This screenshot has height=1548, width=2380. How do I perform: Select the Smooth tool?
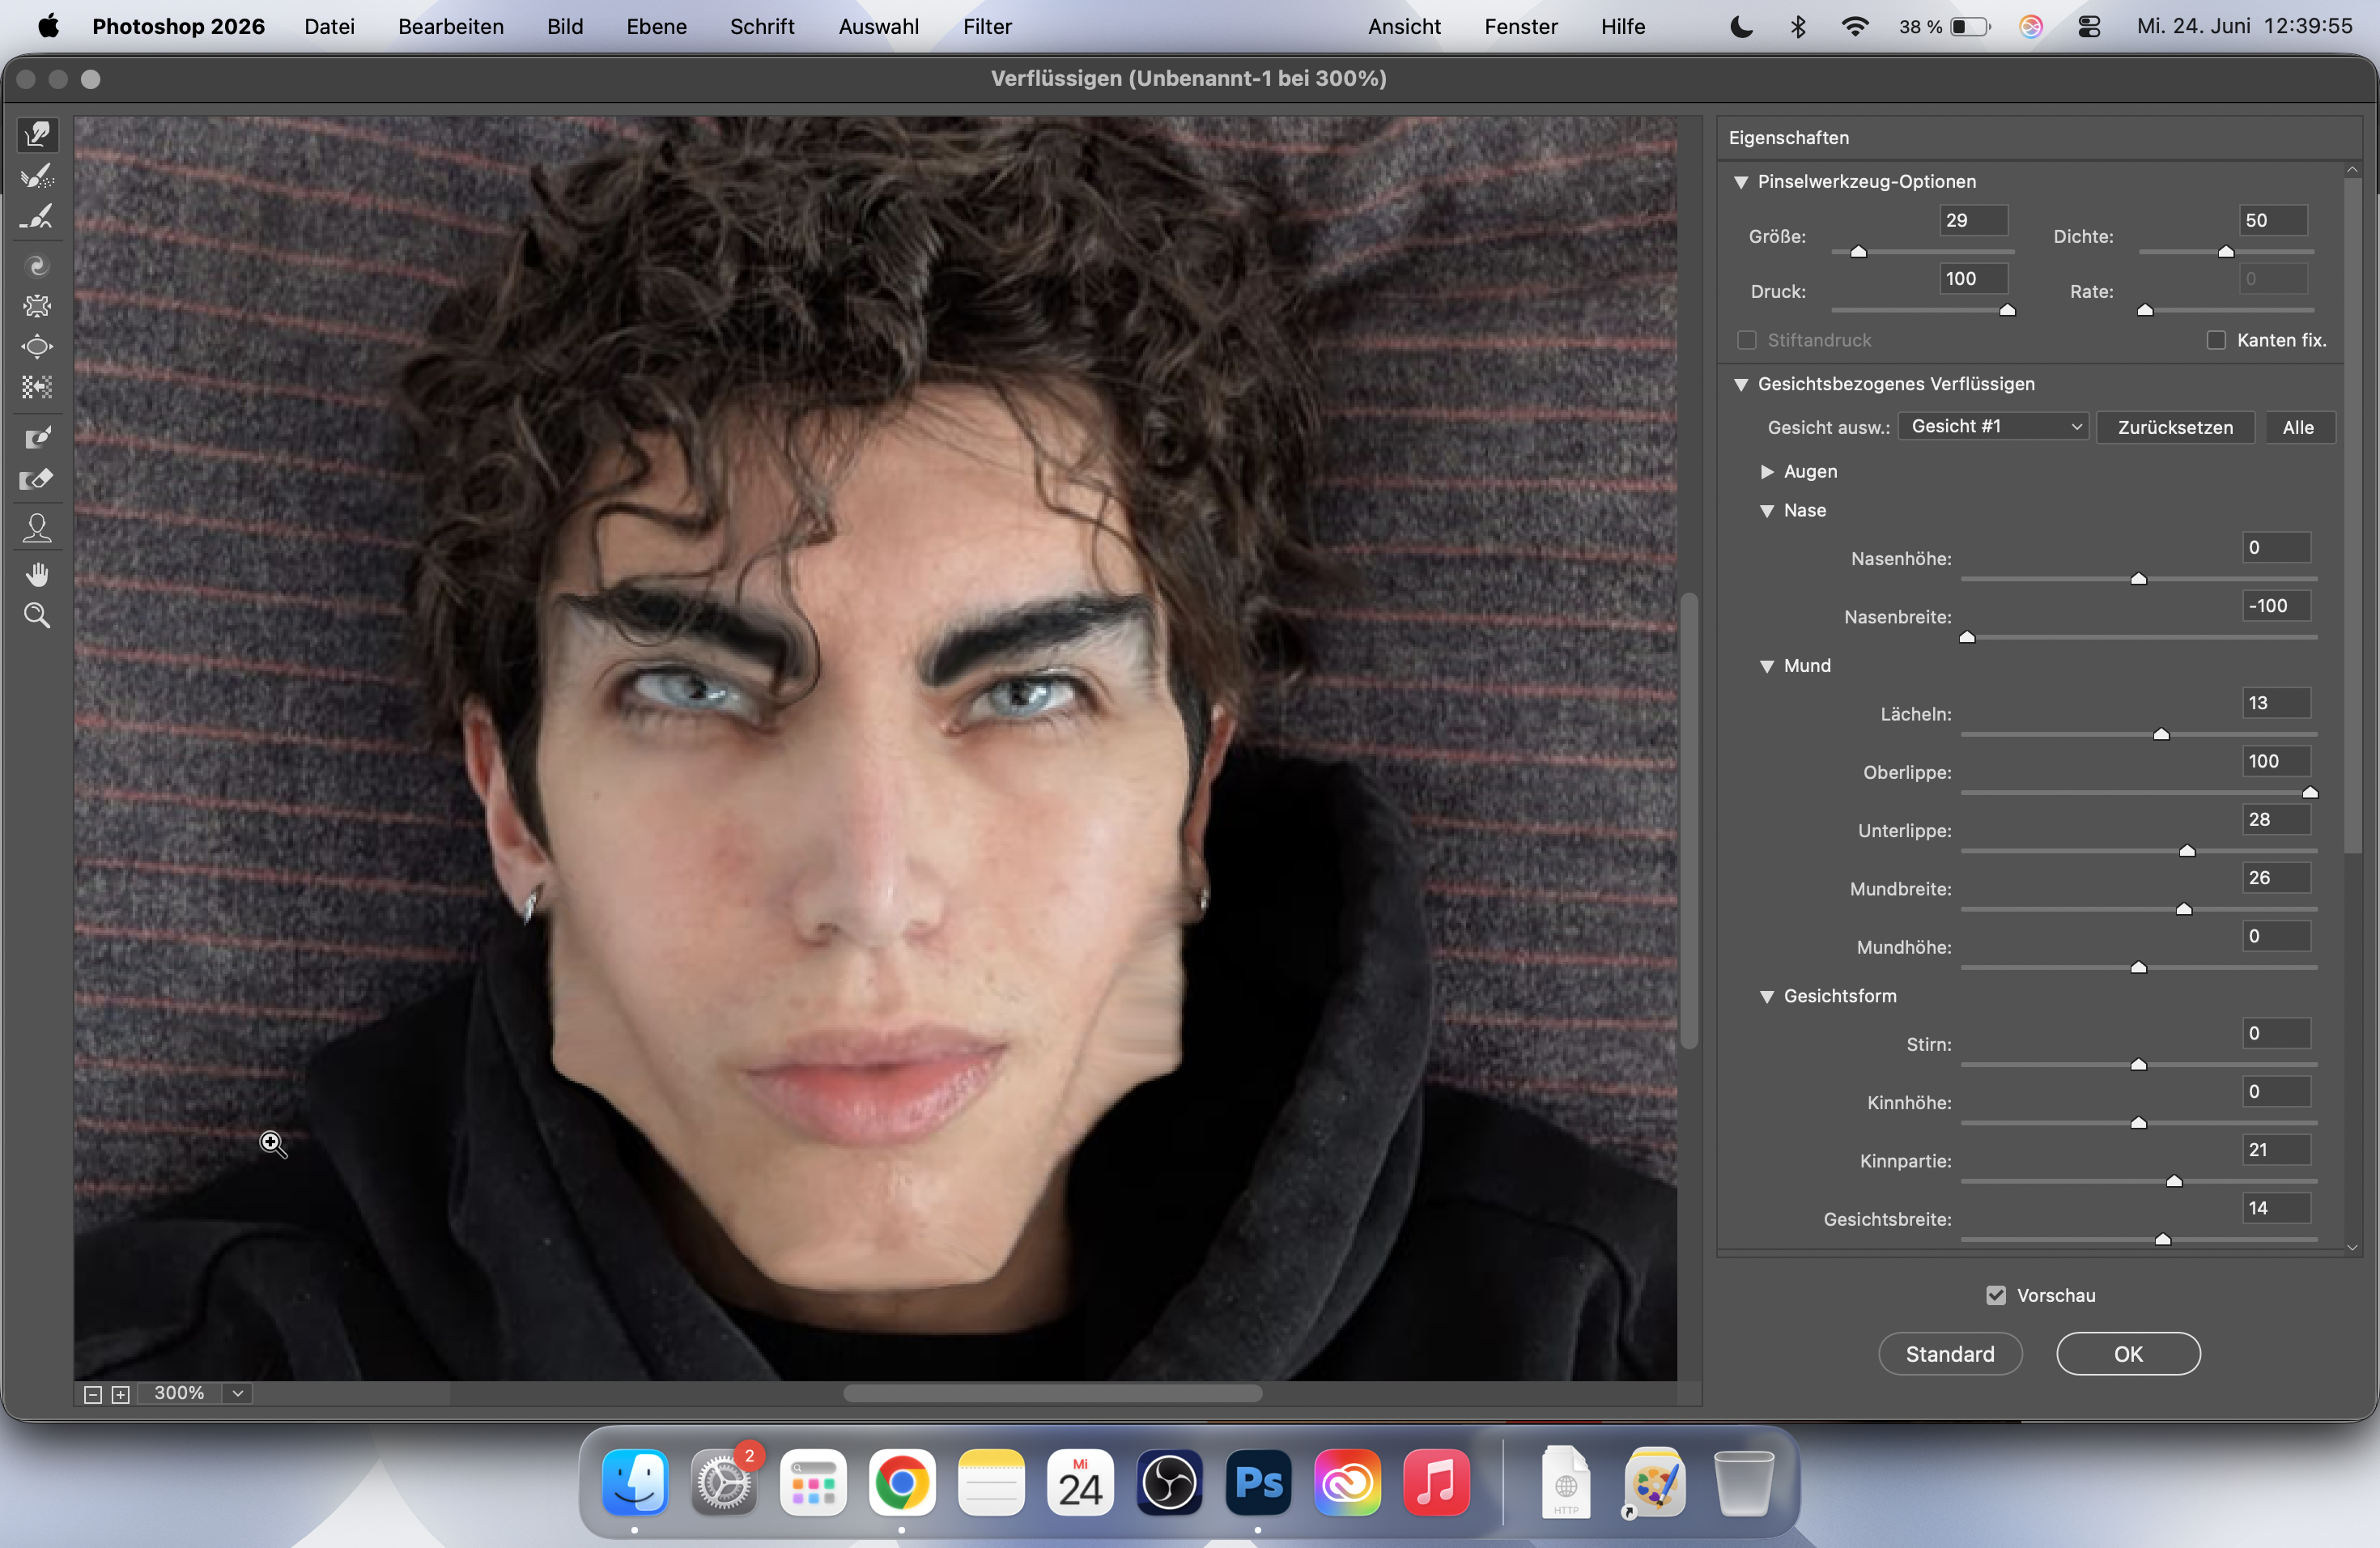click(37, 217)
